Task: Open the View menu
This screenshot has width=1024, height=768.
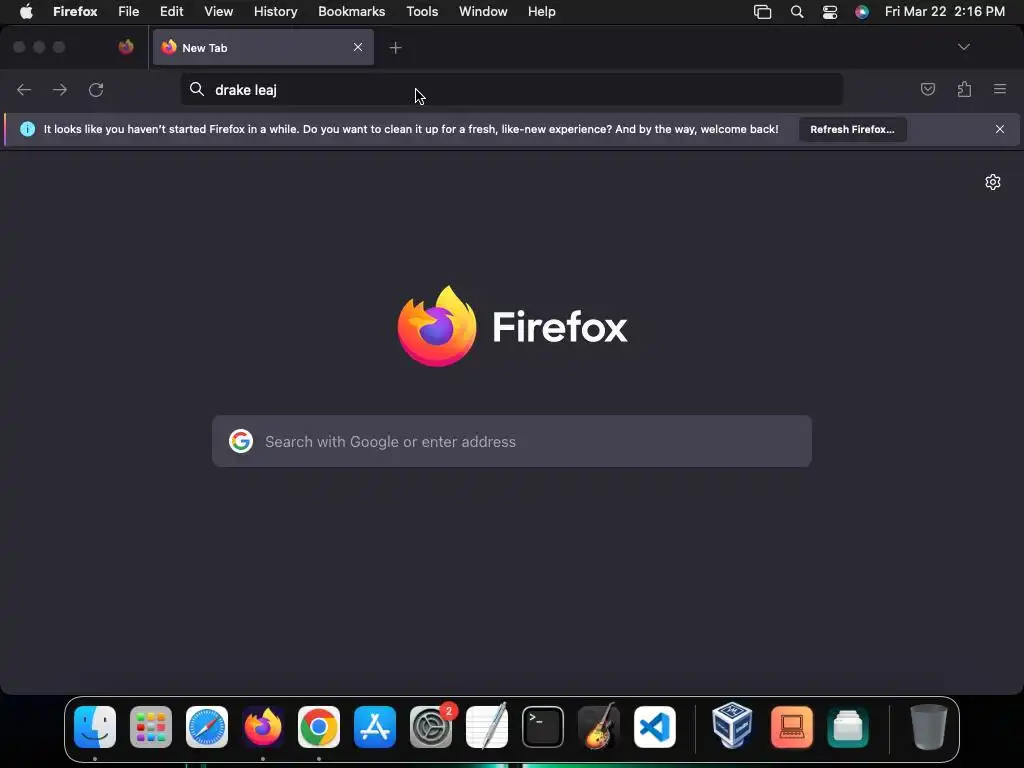Action: coord(219,12)
